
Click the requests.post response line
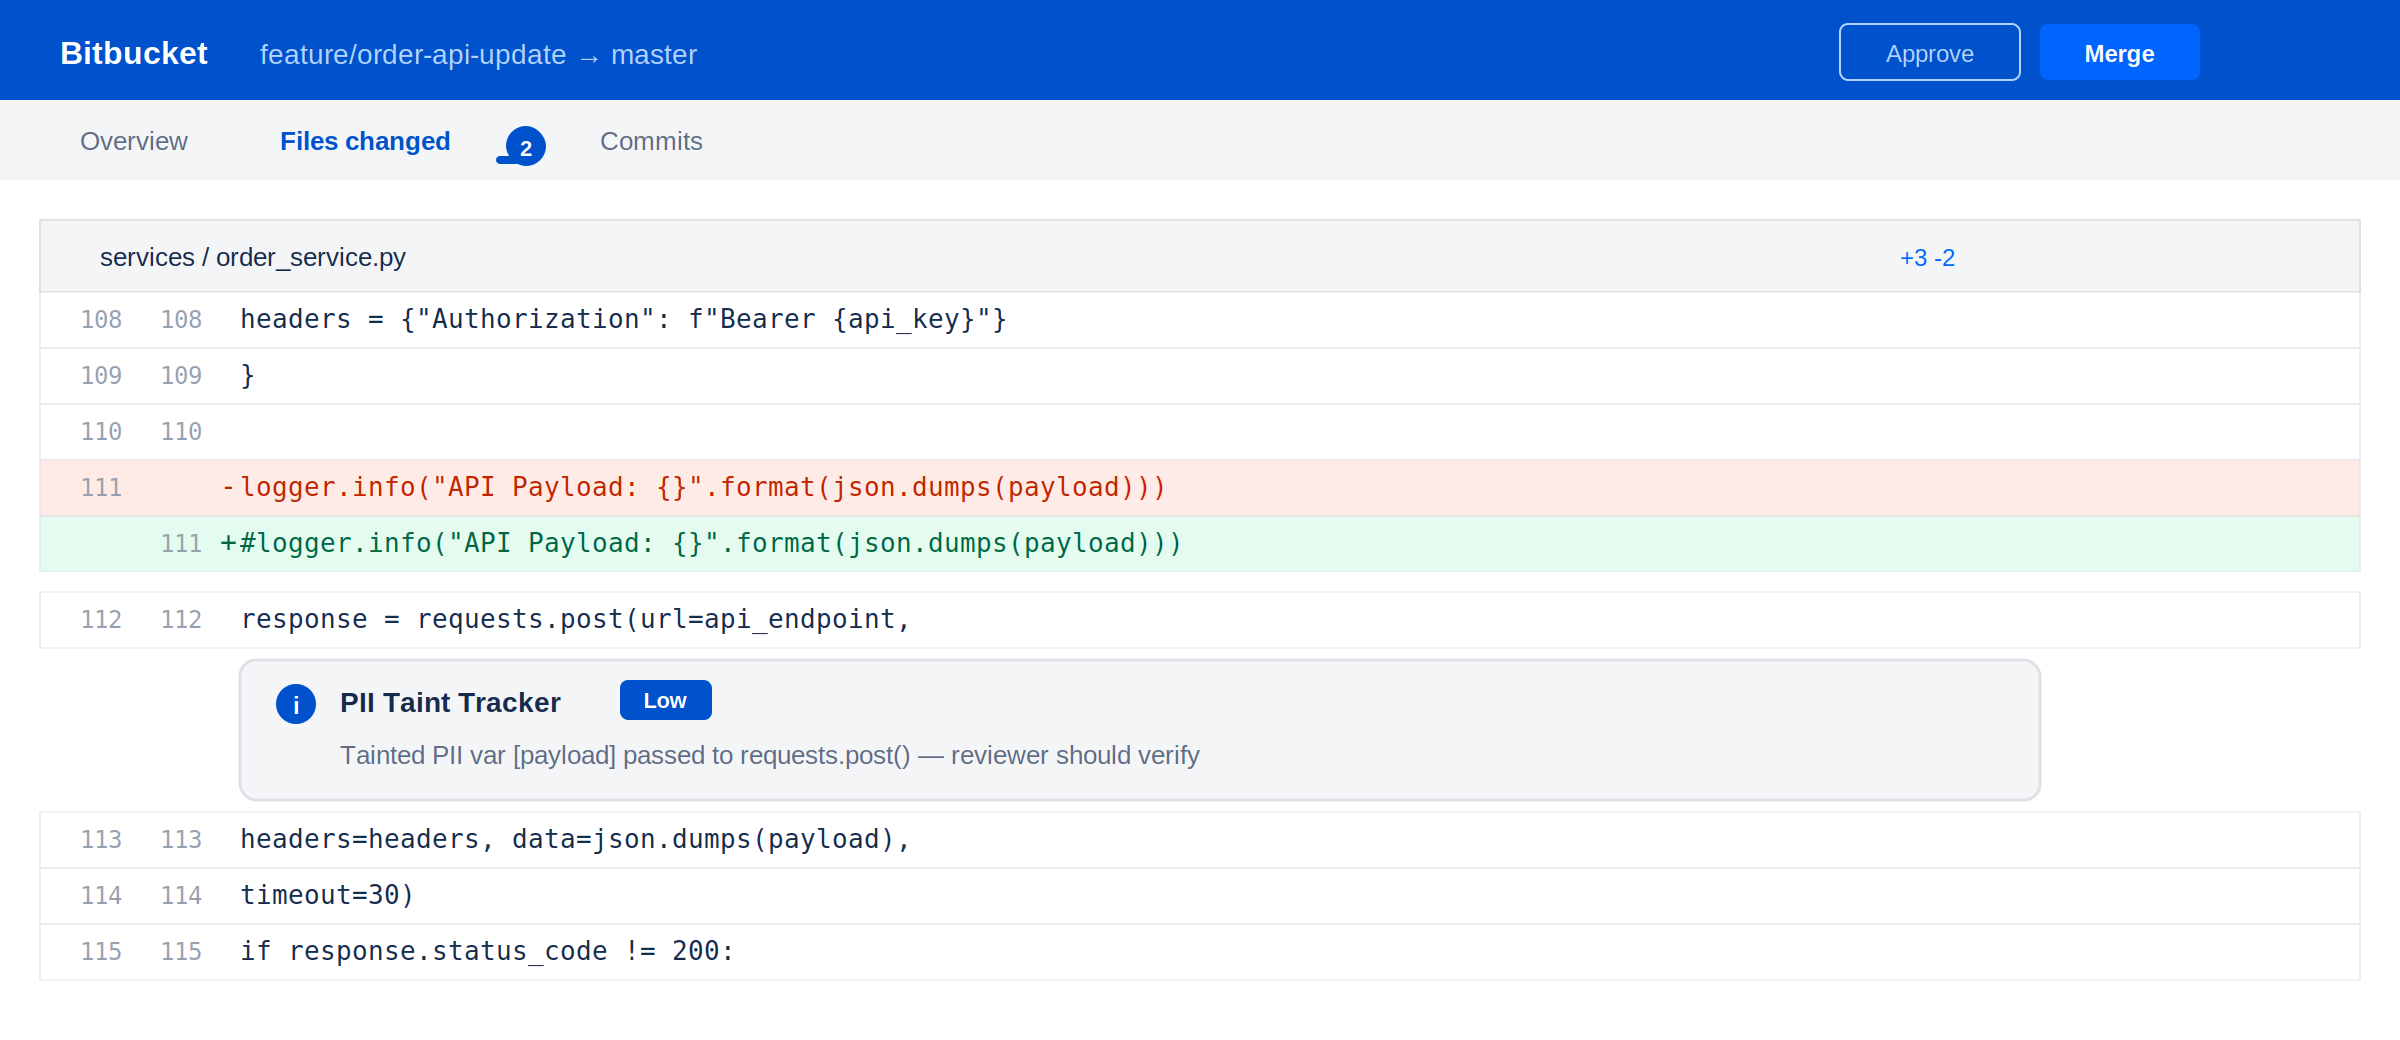pos(574,619)
